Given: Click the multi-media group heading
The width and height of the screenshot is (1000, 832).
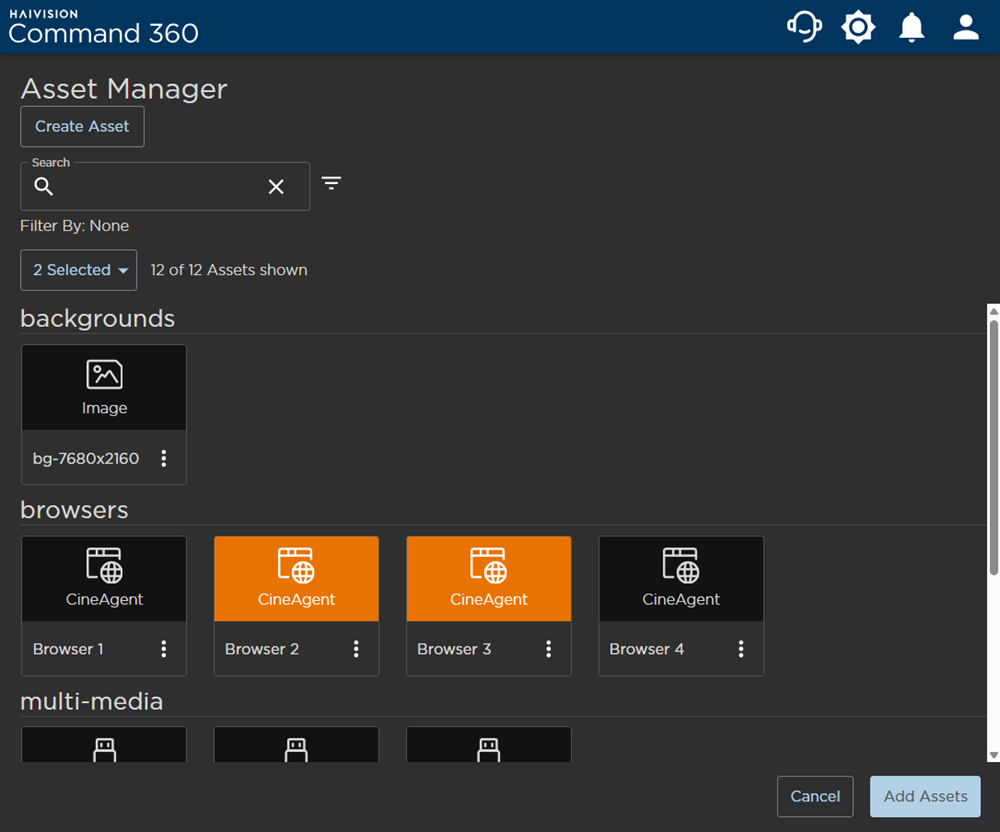Looking at the screenshot, I should point(92,701).
